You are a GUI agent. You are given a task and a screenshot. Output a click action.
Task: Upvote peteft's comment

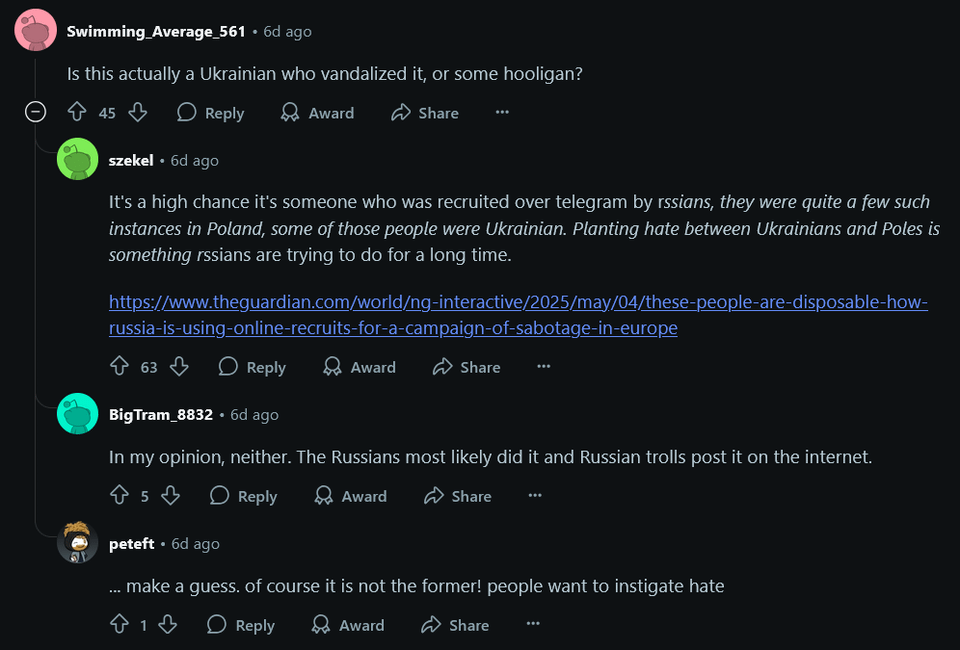[119, 624]
